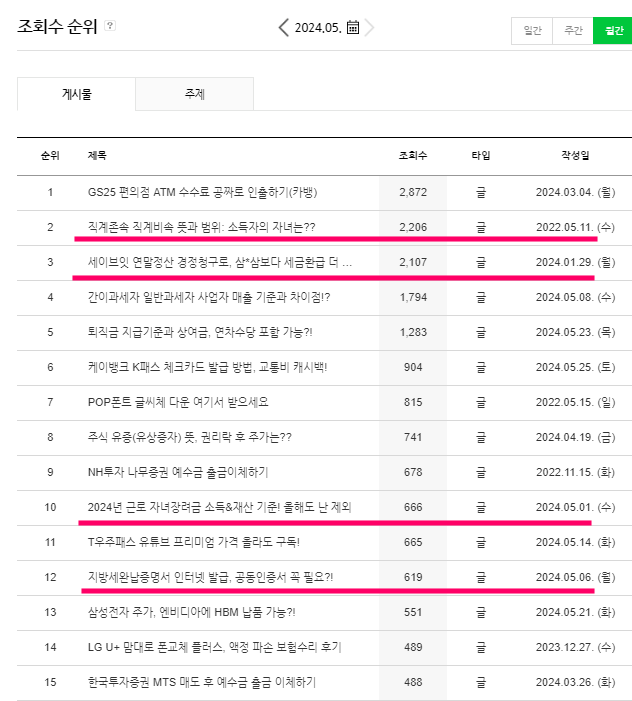Click the date 2024.05.06. (월)
The height and width of the screenshot is (701, 632).
point(575,577)
